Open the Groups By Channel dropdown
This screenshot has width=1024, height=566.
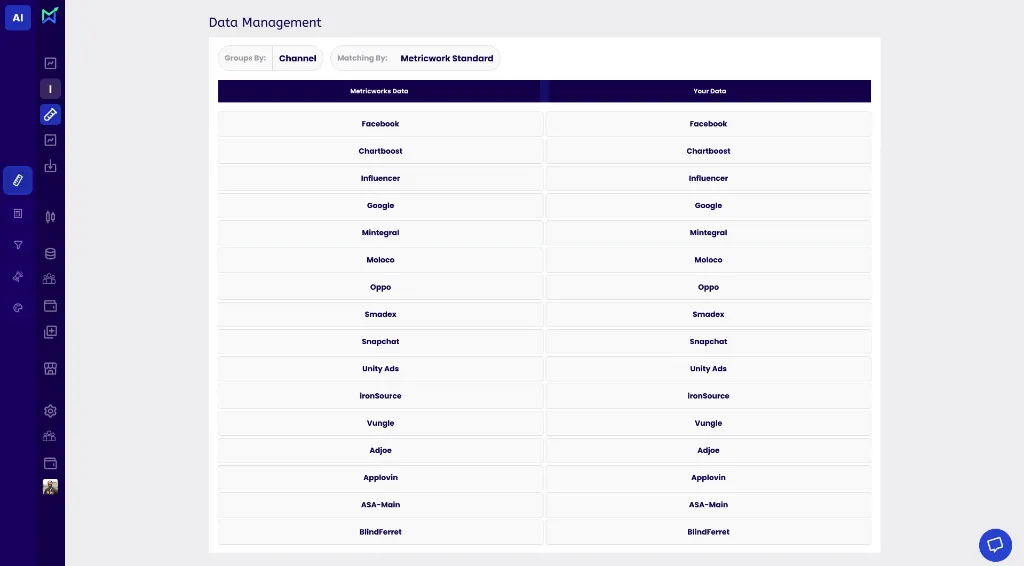[270, 58]
